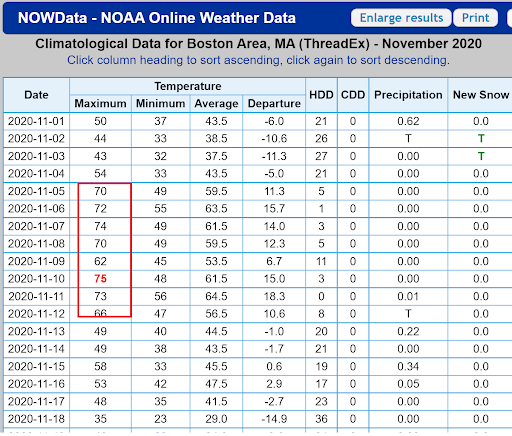Click departure value -14.9
The height and width of the screenshot is (436, 512).
(274, 419)
